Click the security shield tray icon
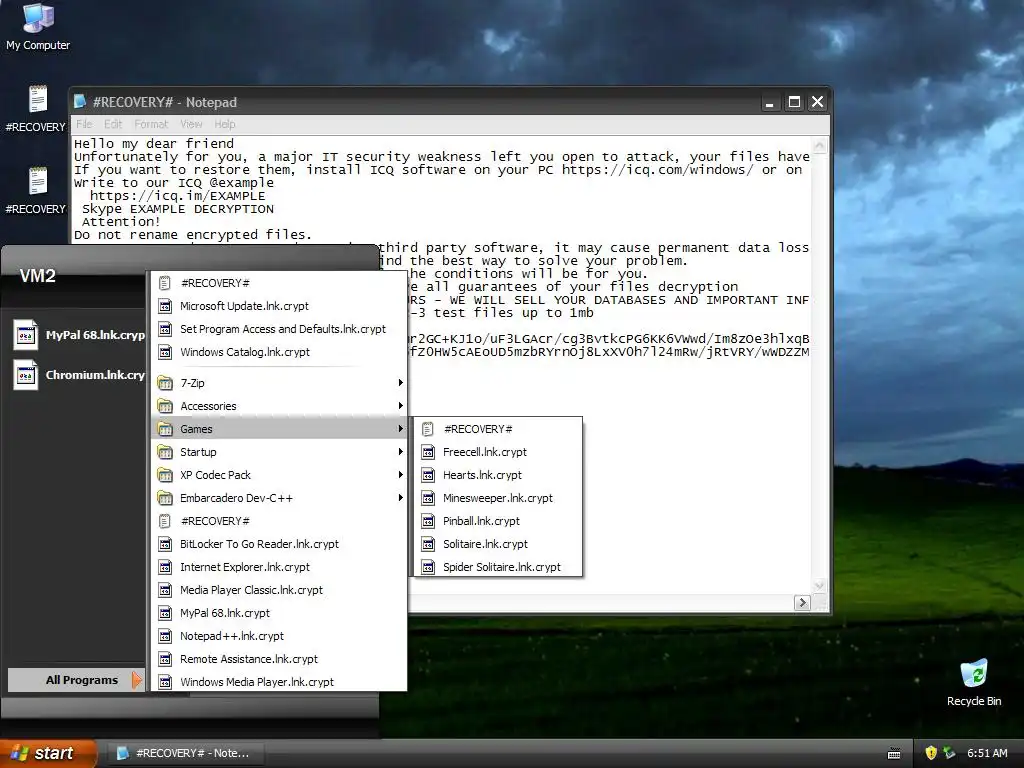The width and height of the screenshot is (1024, 768). pyautogui.click(x=931, y=753)
